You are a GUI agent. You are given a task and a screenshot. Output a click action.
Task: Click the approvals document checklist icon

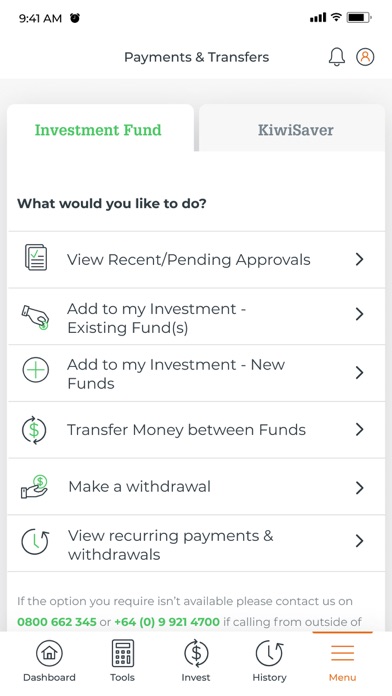click(36, 257)
